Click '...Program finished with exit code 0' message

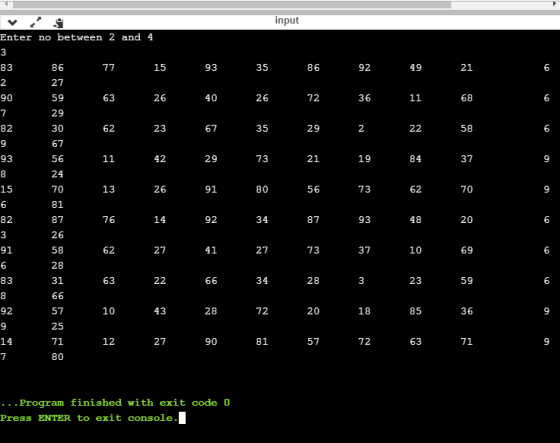coord(115,403)
